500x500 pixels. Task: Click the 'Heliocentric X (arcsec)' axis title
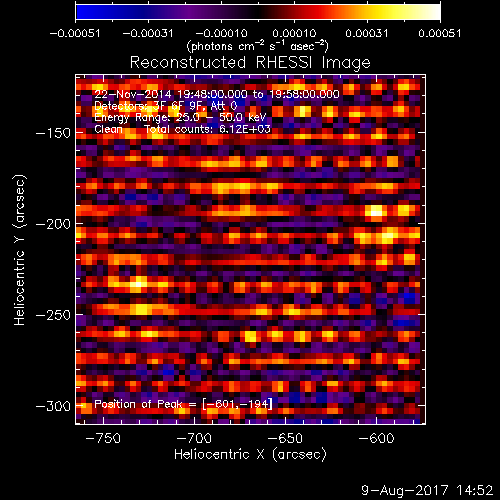coord(250,455)
